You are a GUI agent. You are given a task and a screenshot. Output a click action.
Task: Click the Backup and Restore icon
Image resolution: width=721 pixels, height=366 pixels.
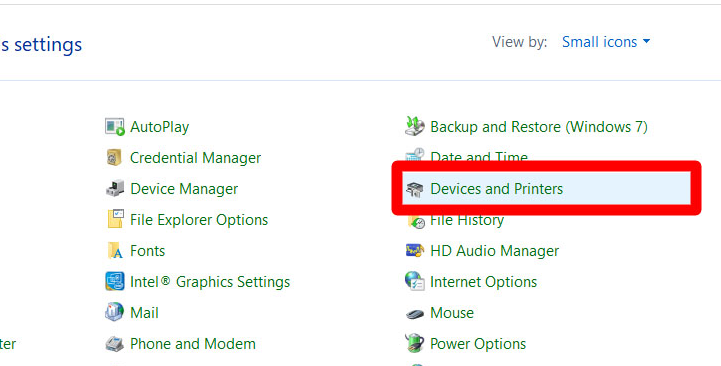click(x=415, y=126)
